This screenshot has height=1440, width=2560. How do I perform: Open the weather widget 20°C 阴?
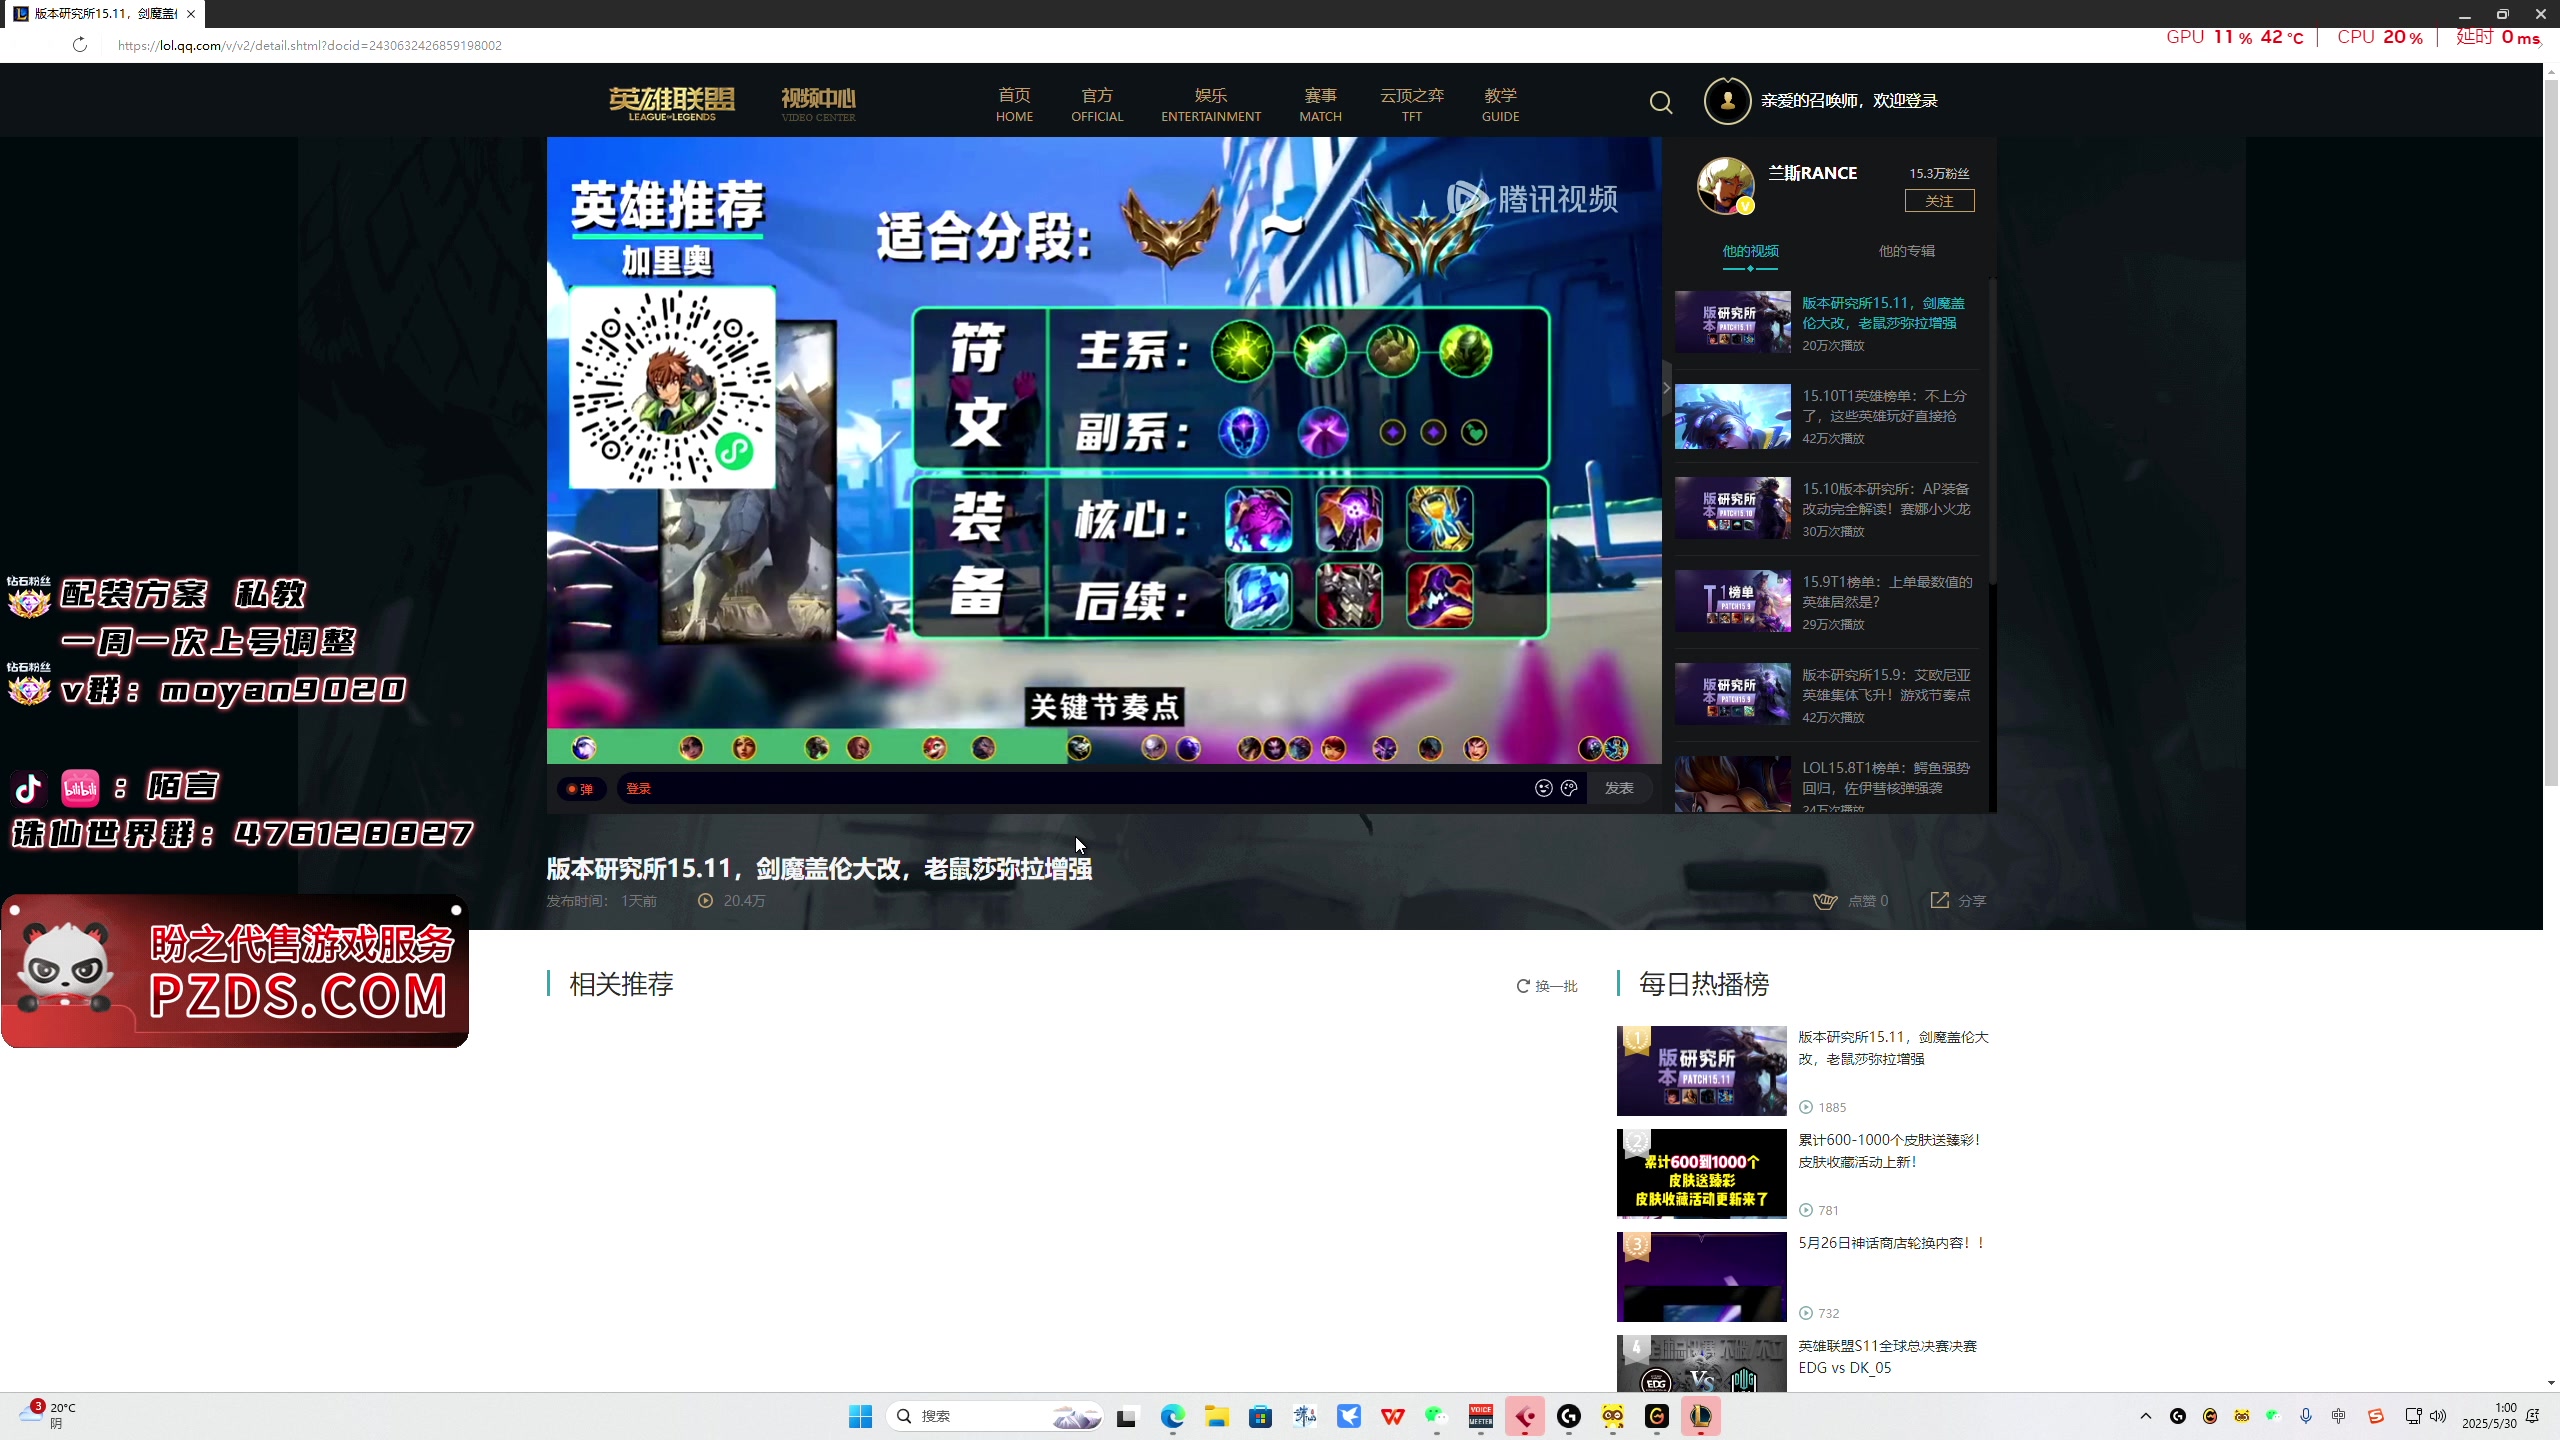[x=47, y=1415]
